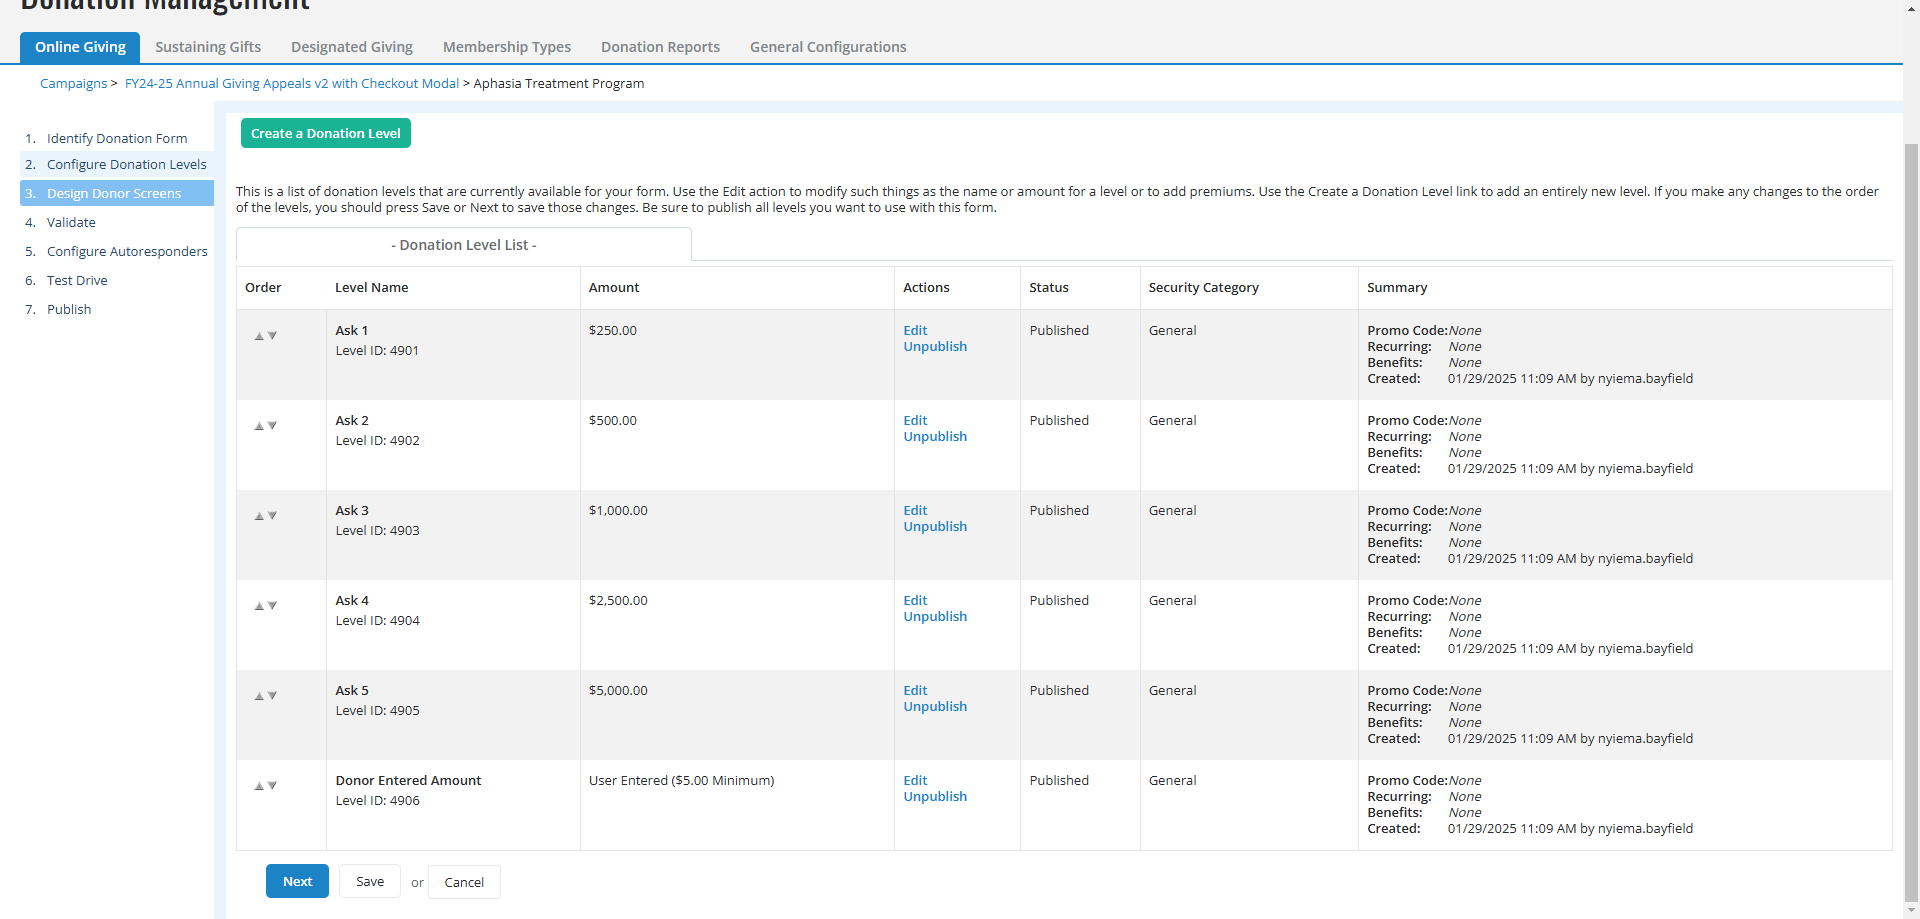Open Designated Giving tab
The image size is (1920, 919).
tap(352, 47)
